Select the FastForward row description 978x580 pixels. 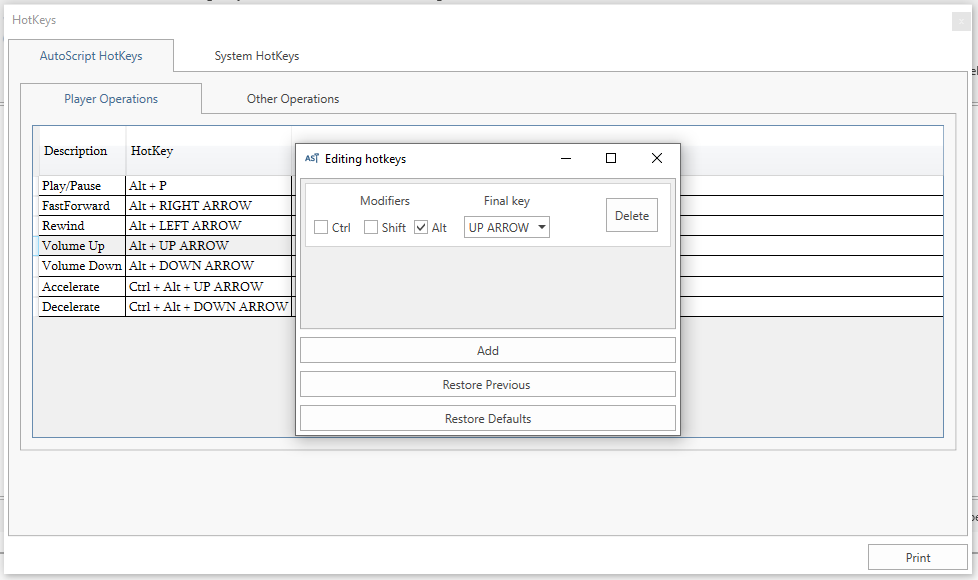[x=82, y=206]
